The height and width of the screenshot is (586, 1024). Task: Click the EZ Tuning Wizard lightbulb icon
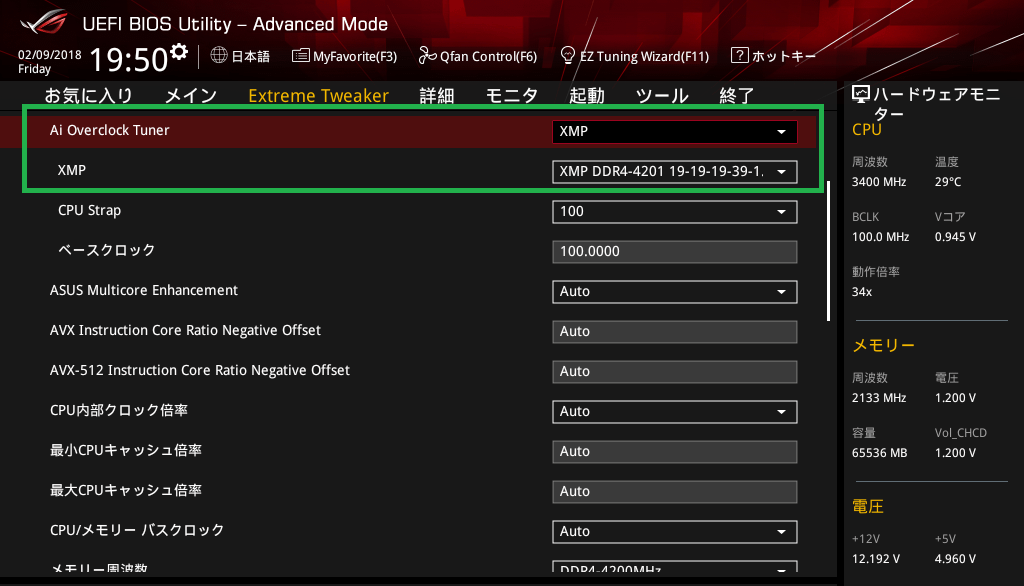tap(568, 56)
